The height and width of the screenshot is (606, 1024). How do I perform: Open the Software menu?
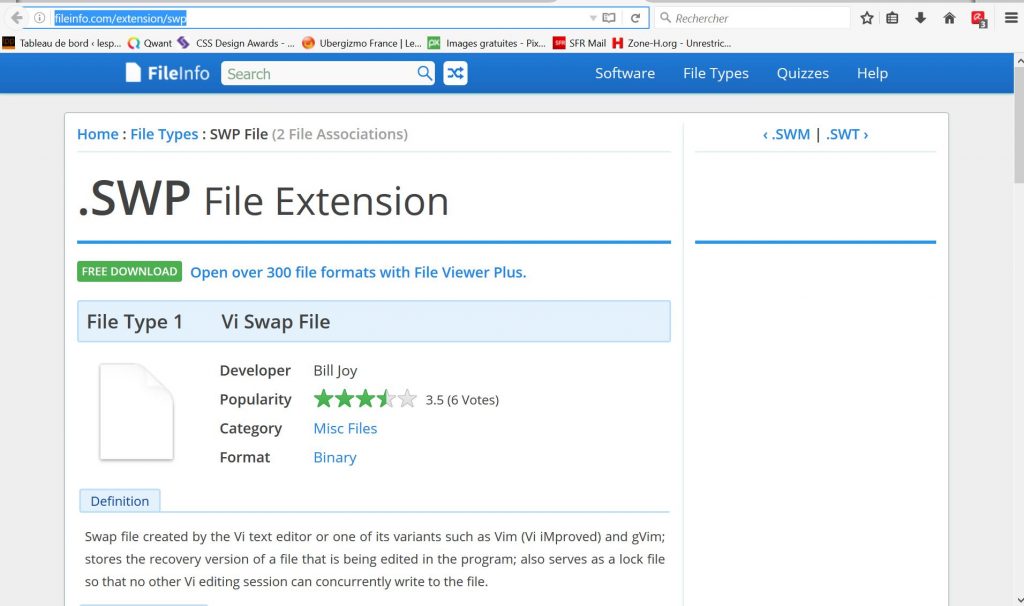pos(625,73)
